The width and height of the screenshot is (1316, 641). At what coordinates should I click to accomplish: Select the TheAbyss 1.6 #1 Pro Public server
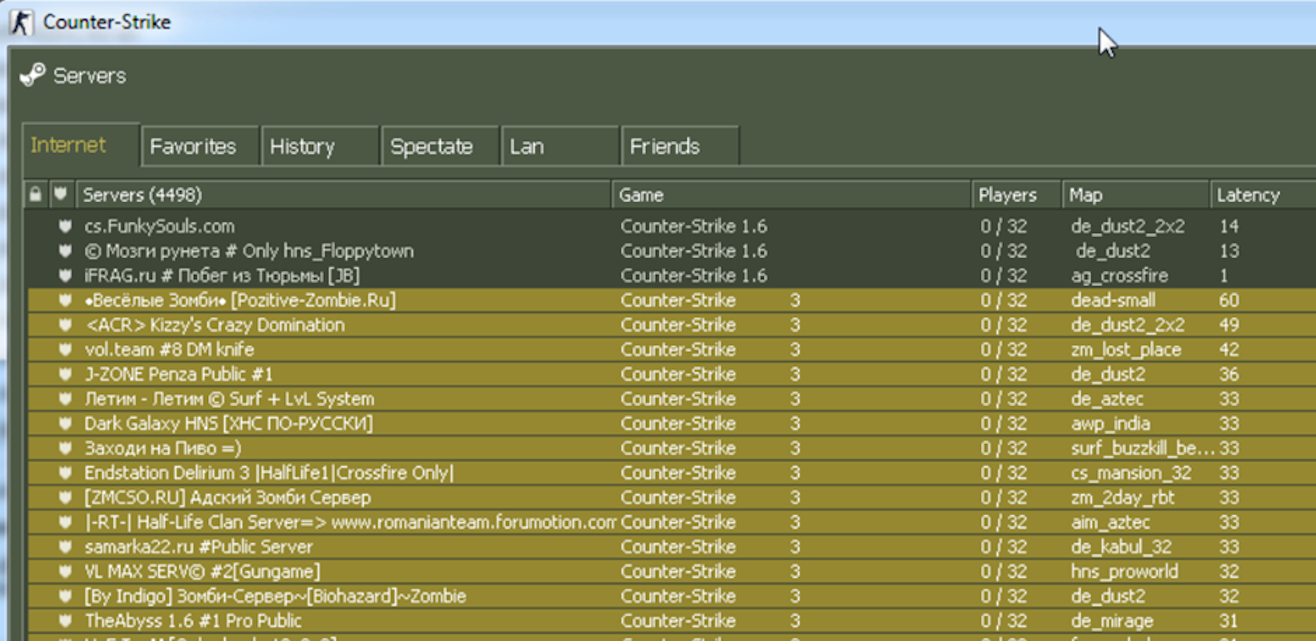coord(672,621)
